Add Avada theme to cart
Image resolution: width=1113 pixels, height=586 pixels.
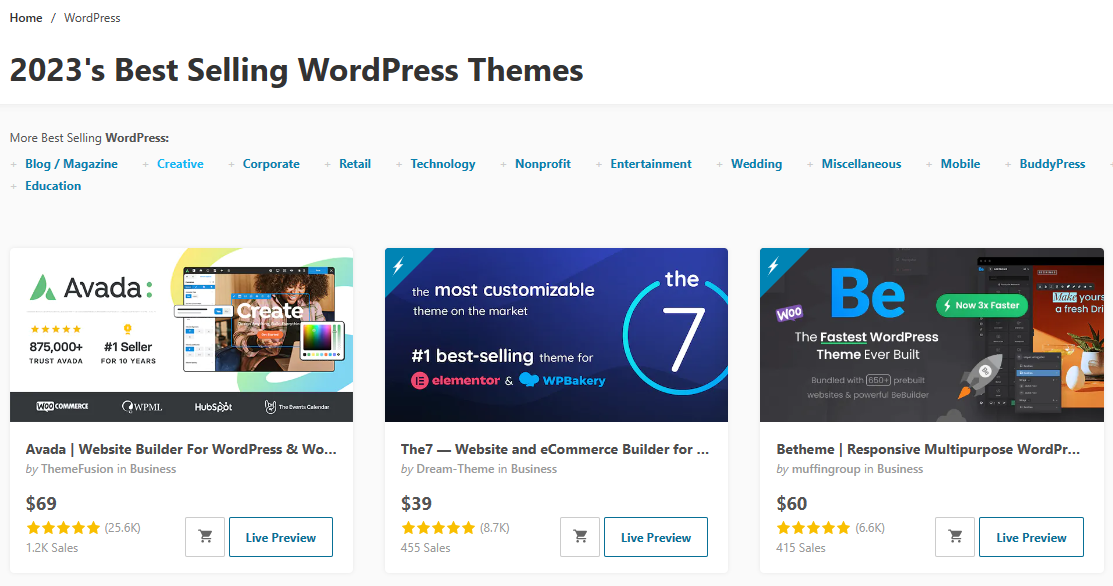click(205, 537)
